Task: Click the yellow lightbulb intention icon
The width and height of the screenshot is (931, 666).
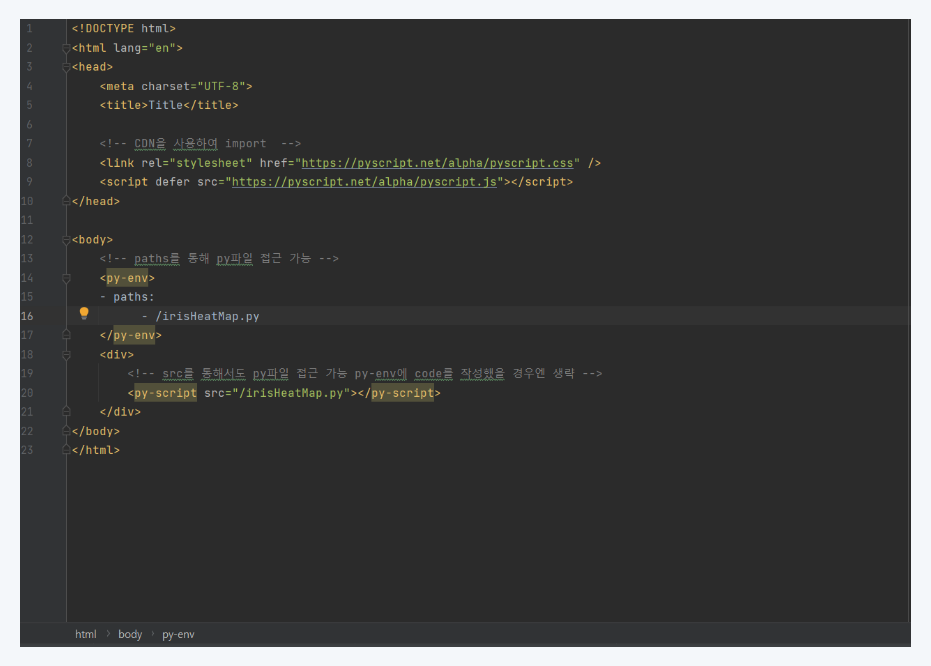Action: [84, 315]
